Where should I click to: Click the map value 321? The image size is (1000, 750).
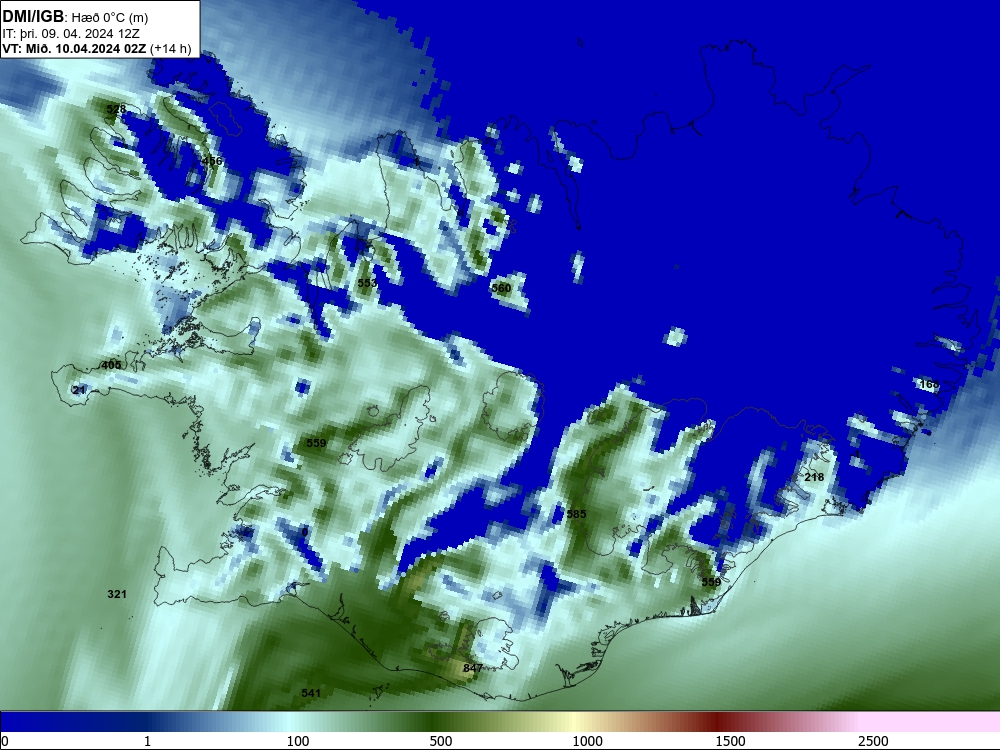(x=117, y=594)
